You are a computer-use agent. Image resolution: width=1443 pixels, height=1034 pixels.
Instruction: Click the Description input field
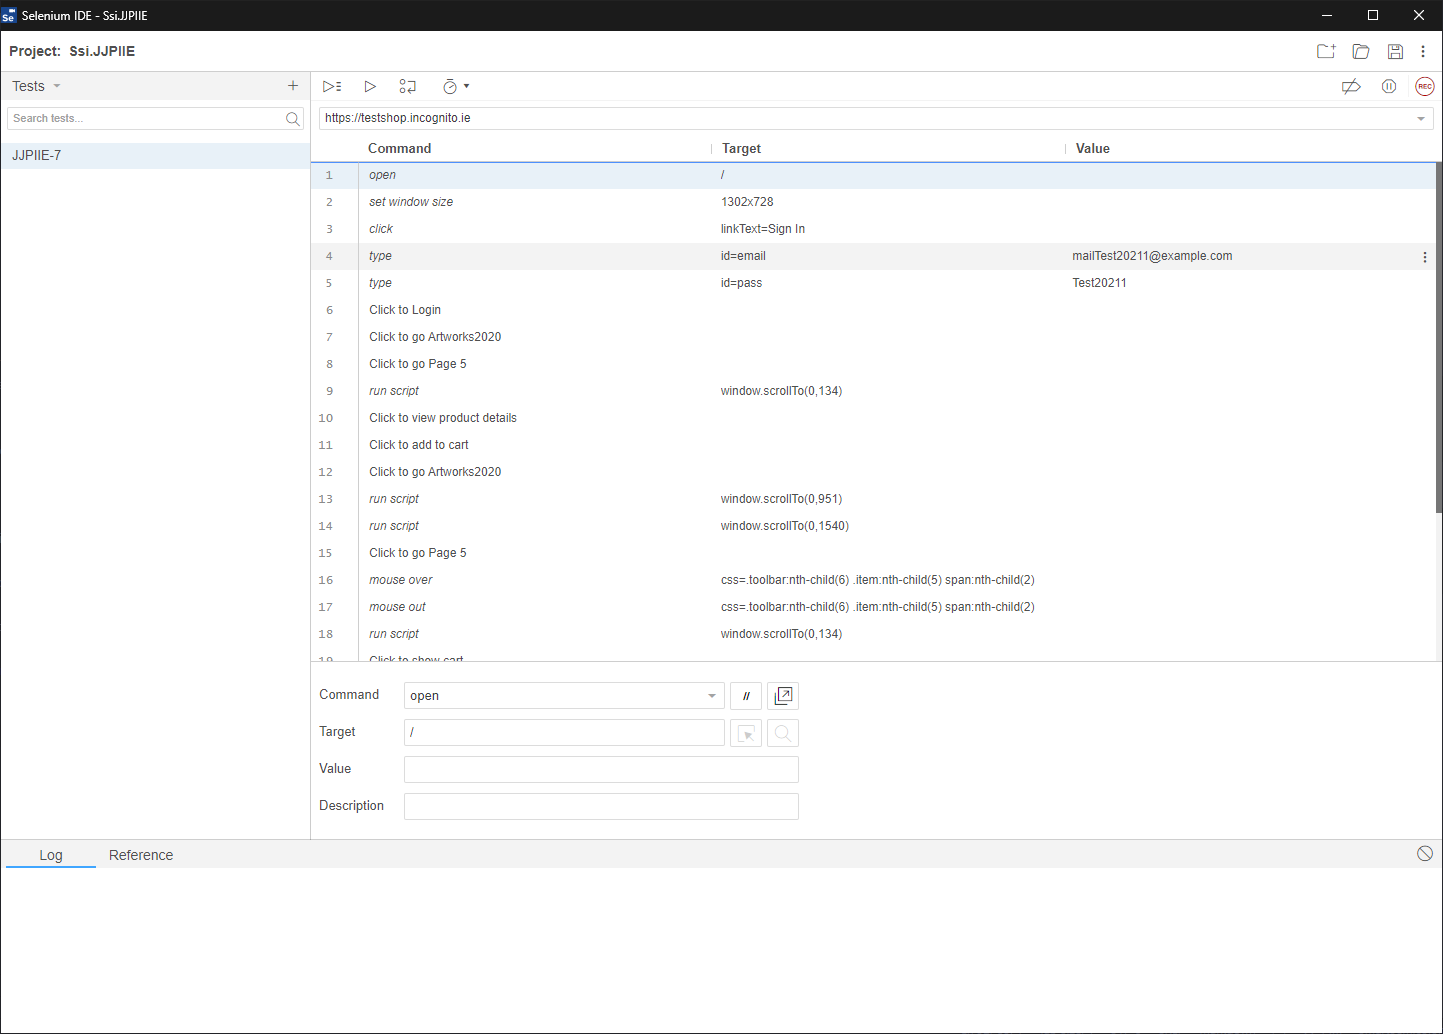(601, 807)
